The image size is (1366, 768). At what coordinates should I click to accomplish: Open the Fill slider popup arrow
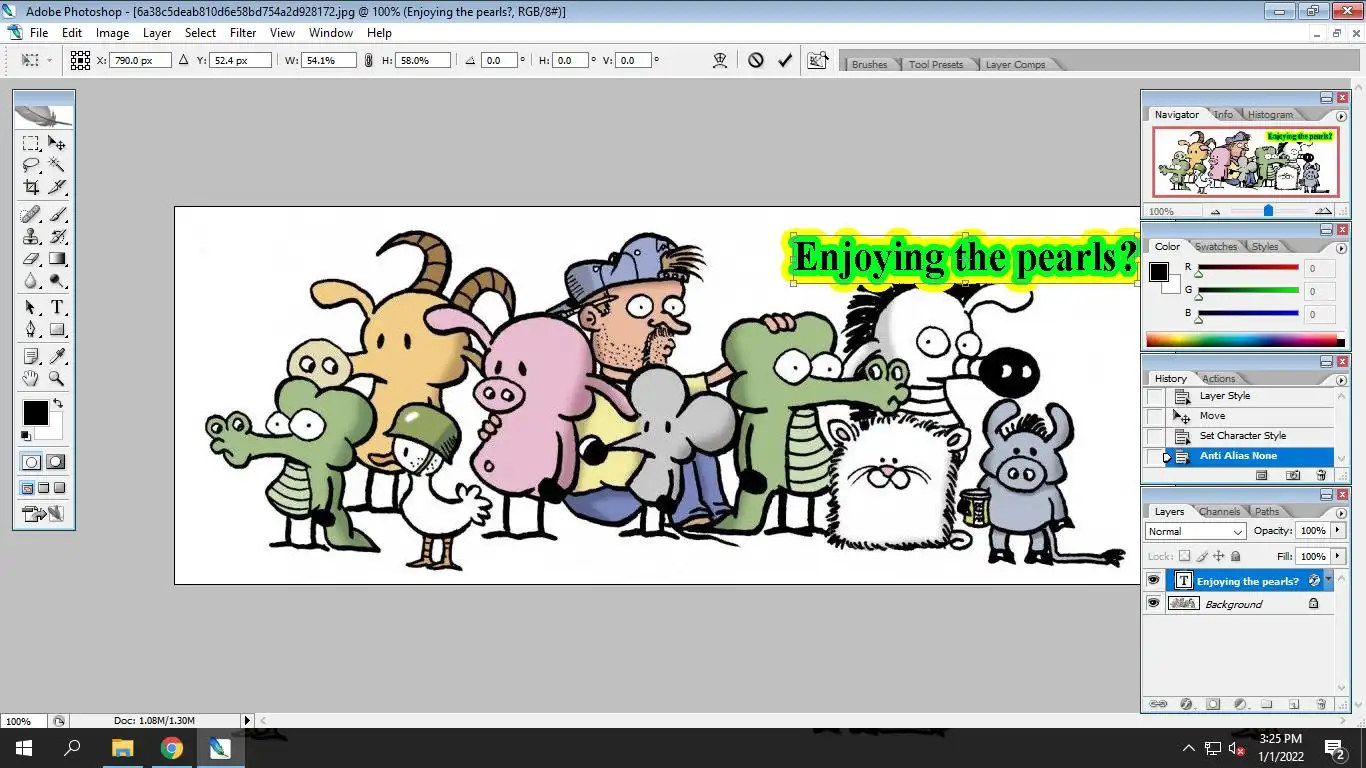coord(1337,556)
